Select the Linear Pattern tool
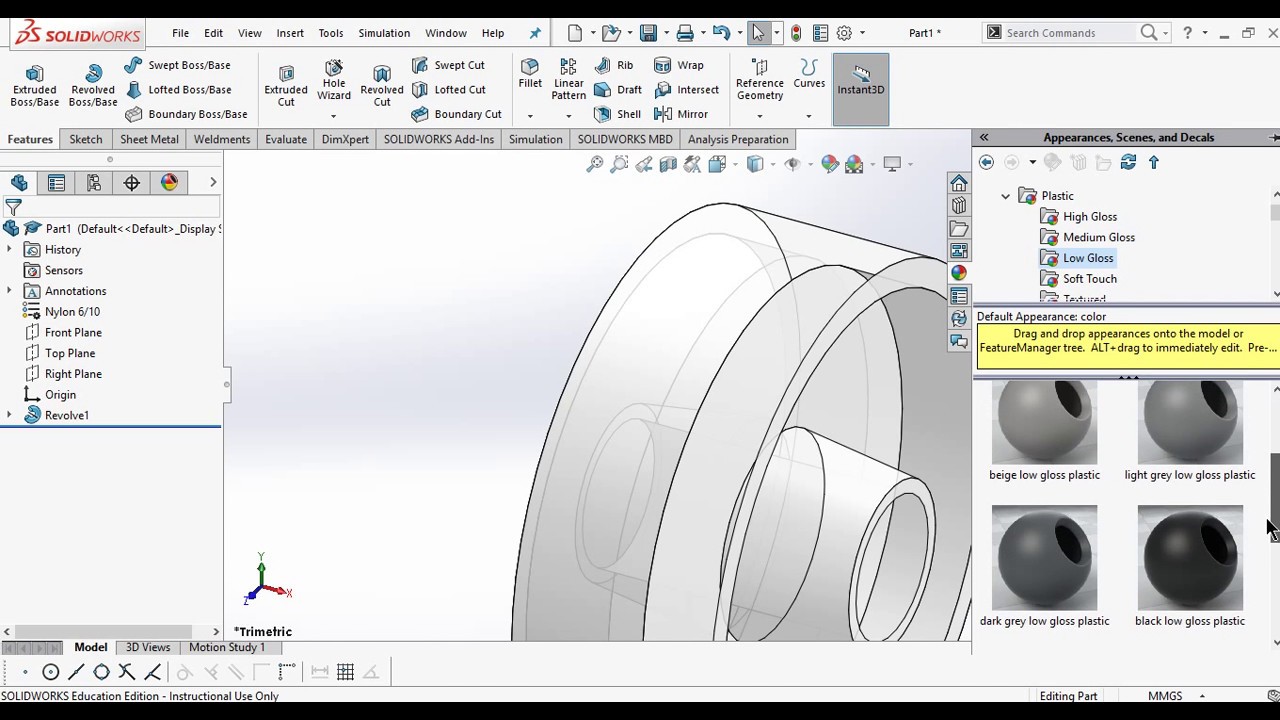Screen dimensions: 1280x720 [568, 80]
